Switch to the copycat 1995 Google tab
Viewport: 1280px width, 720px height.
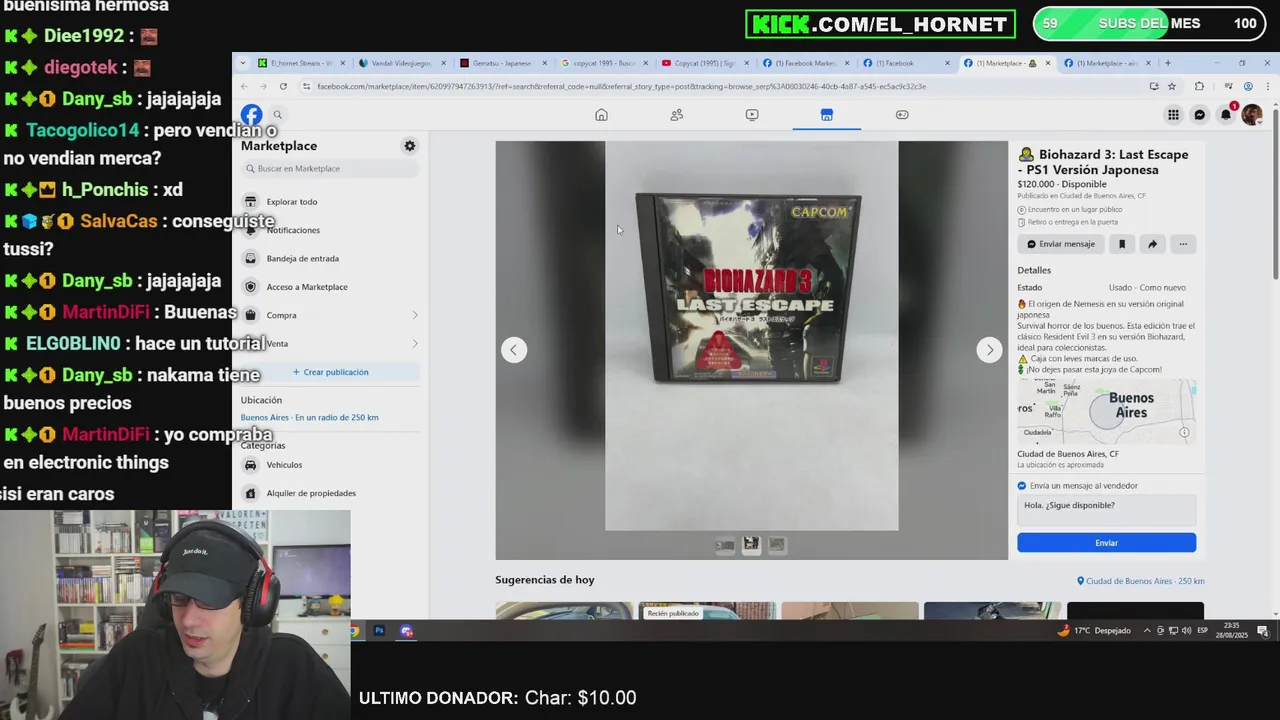[x=604, y=63]
